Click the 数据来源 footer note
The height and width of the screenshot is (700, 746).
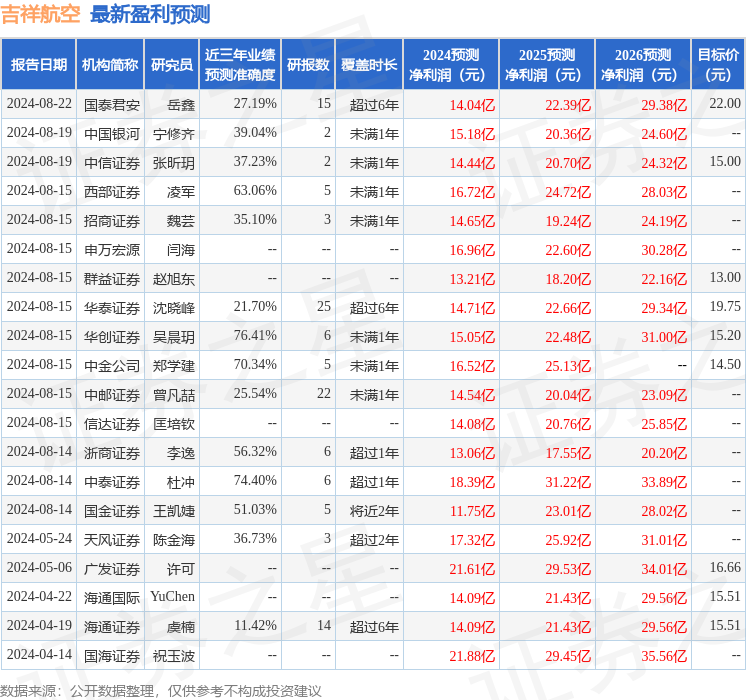click(161, 691)
